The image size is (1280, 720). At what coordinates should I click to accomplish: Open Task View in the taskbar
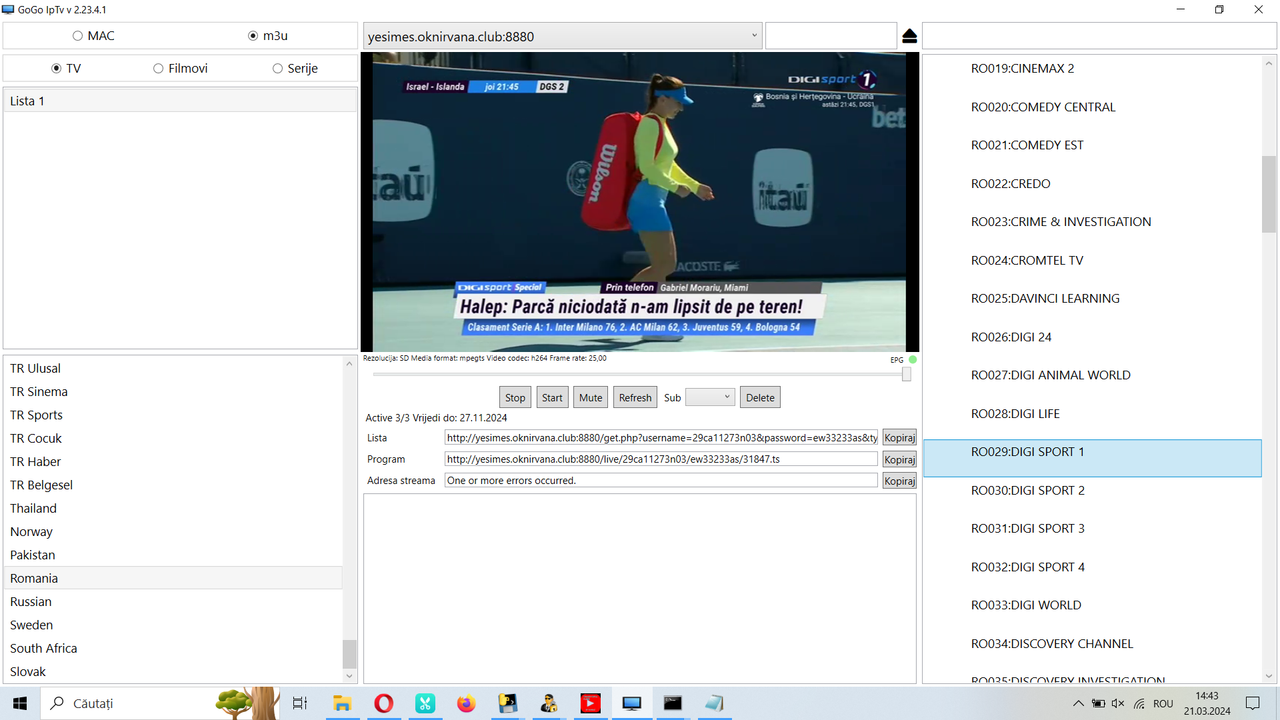click(300, 704)
